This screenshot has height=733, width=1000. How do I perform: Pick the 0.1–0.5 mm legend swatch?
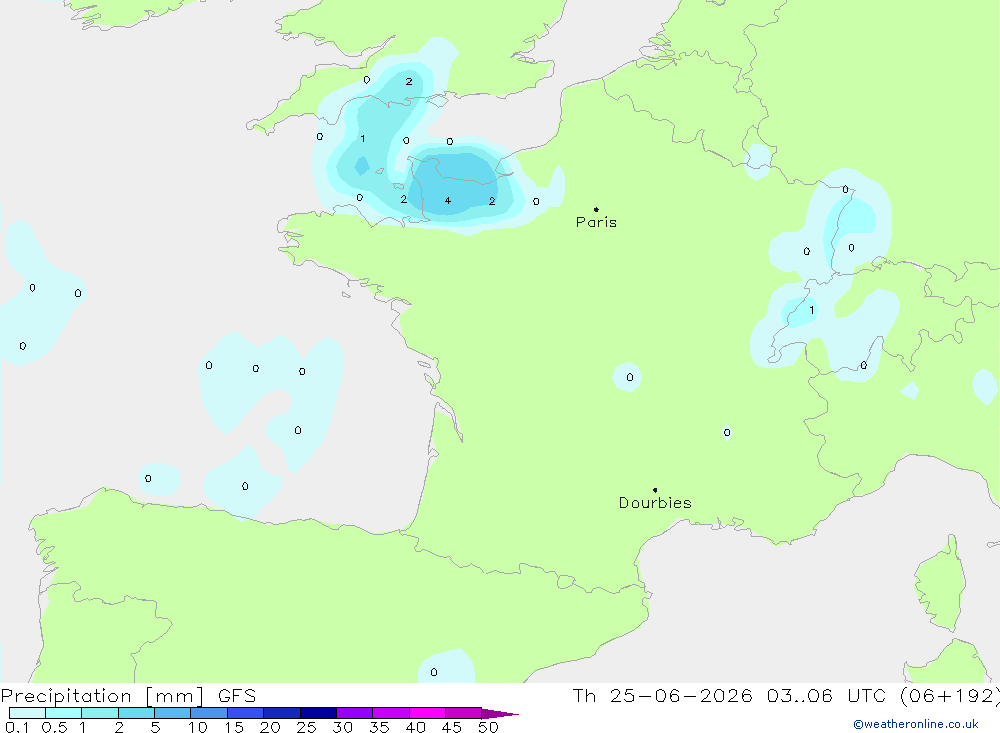click(x=27, y=713)
